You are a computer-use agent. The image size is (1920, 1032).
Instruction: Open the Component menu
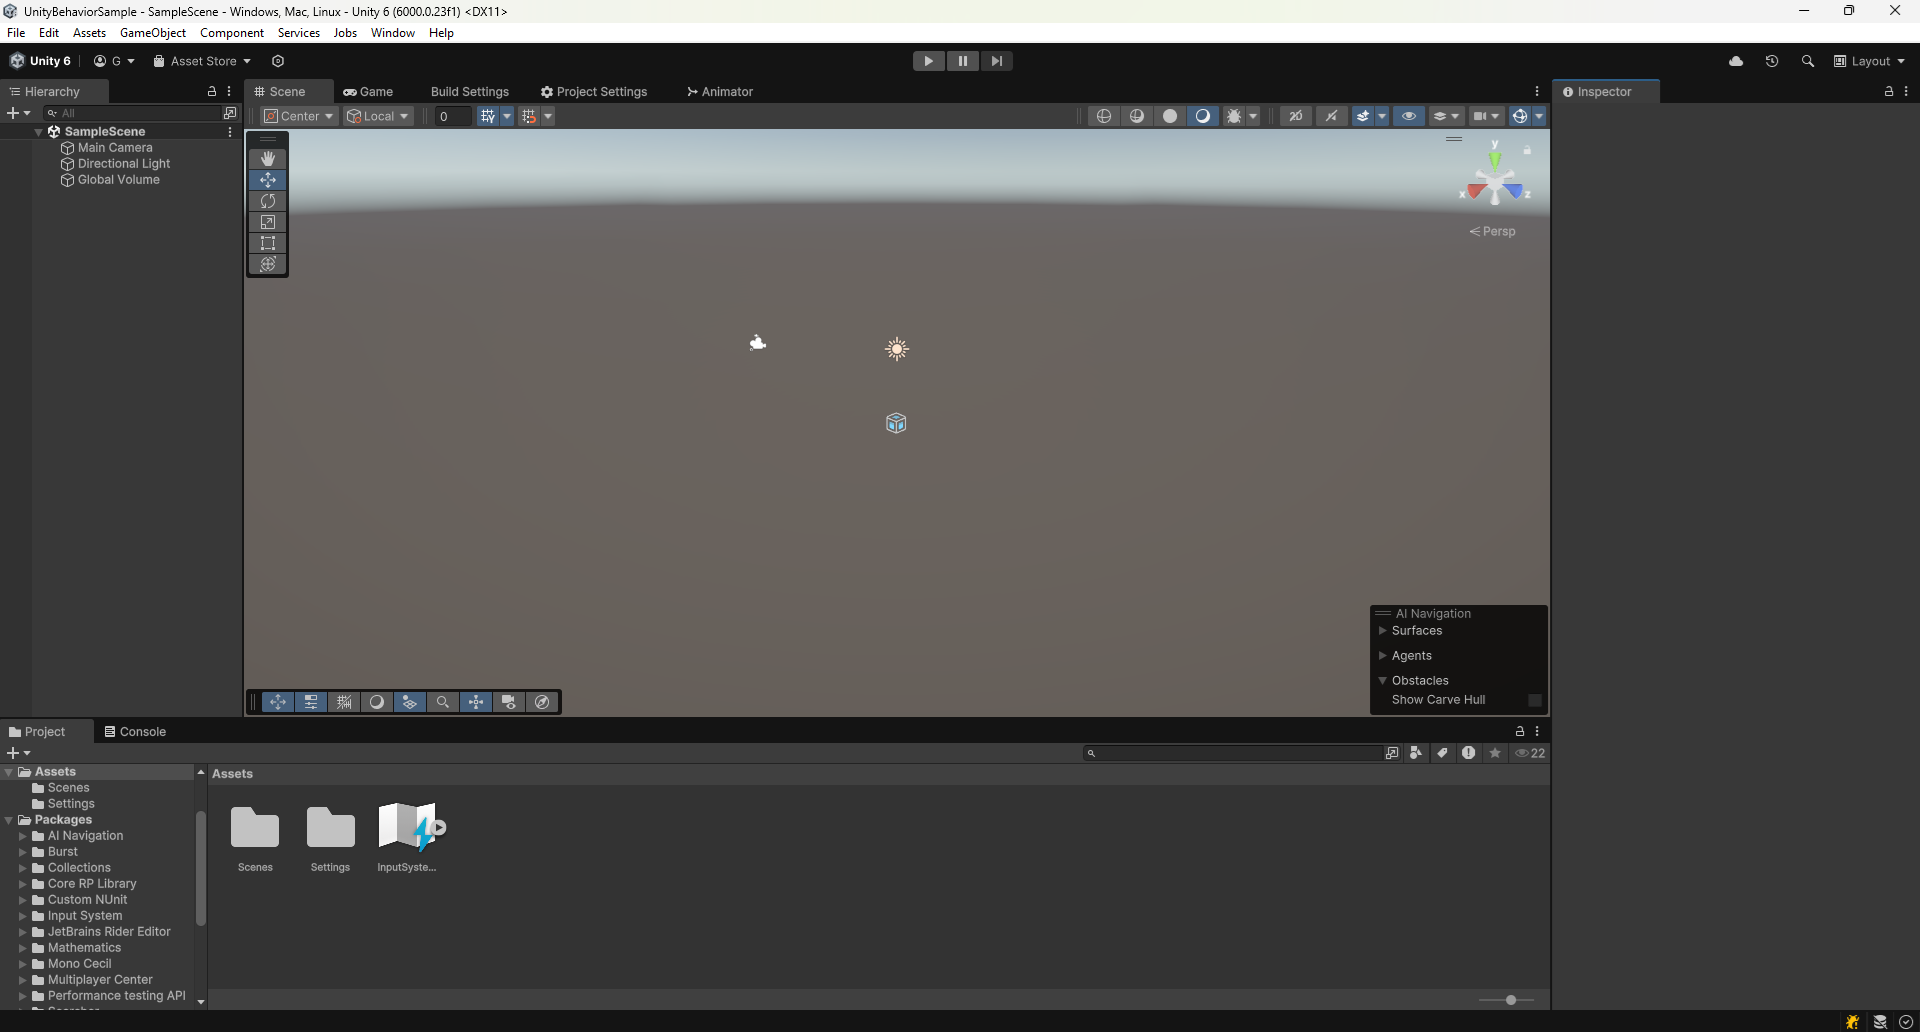click(x=232, y=33)
